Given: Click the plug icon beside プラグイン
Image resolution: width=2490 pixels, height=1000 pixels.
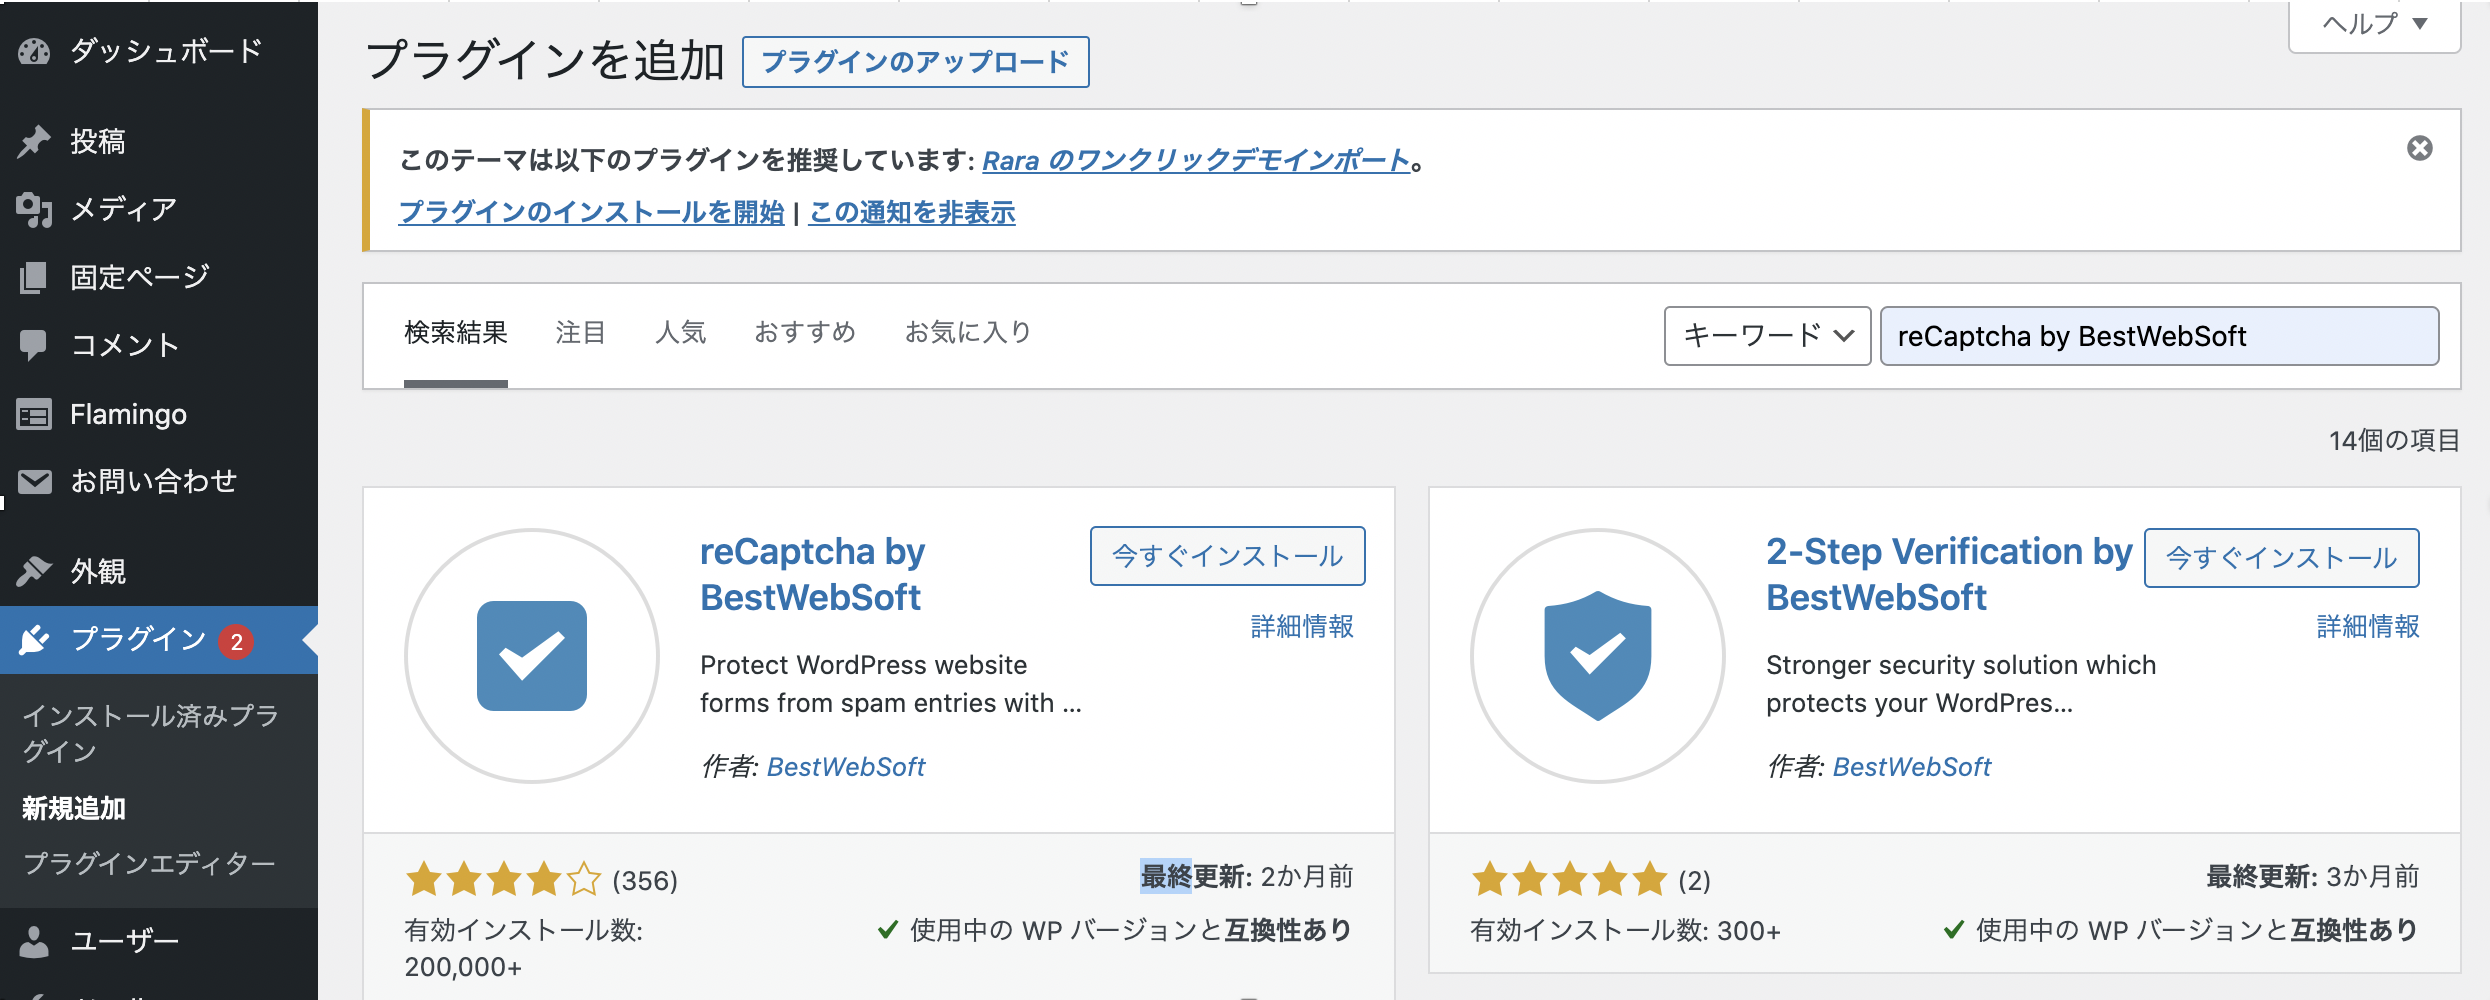Looking at the screenshot, I should tap(34, 640).
